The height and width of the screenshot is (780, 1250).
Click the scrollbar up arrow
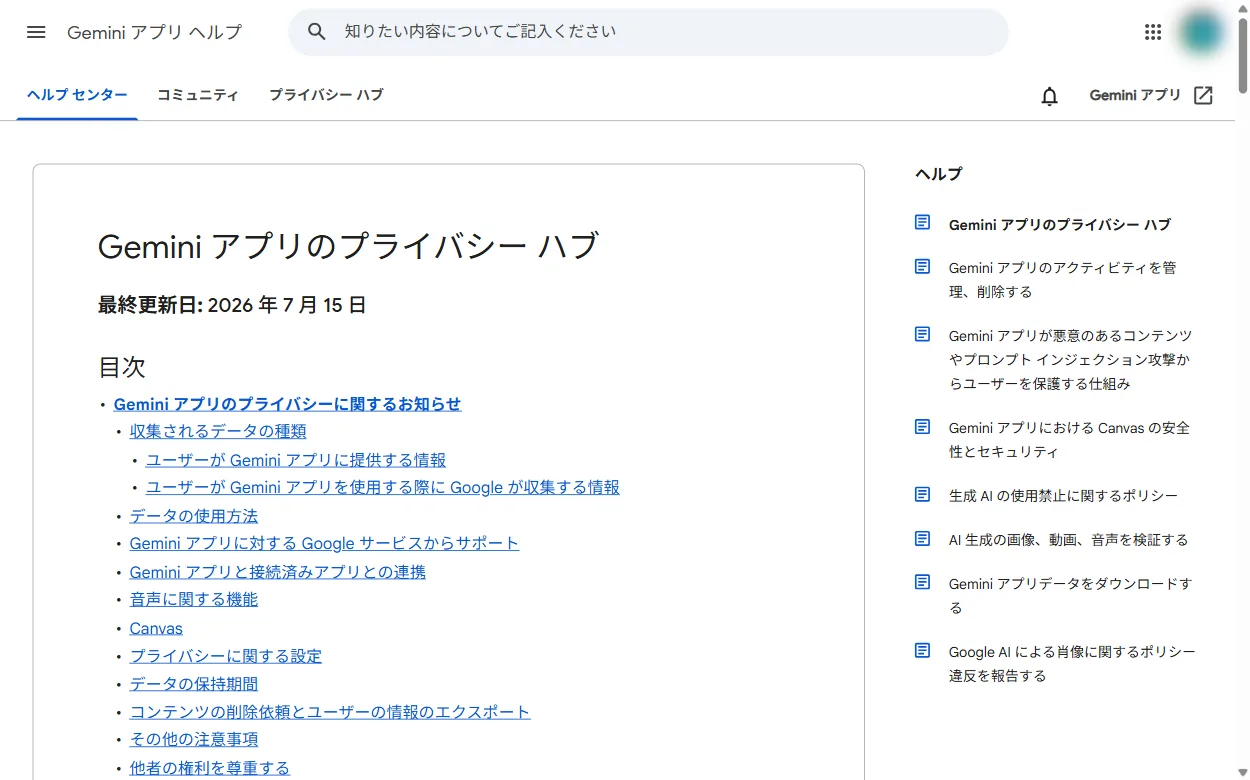click(x=1242, y=7)
